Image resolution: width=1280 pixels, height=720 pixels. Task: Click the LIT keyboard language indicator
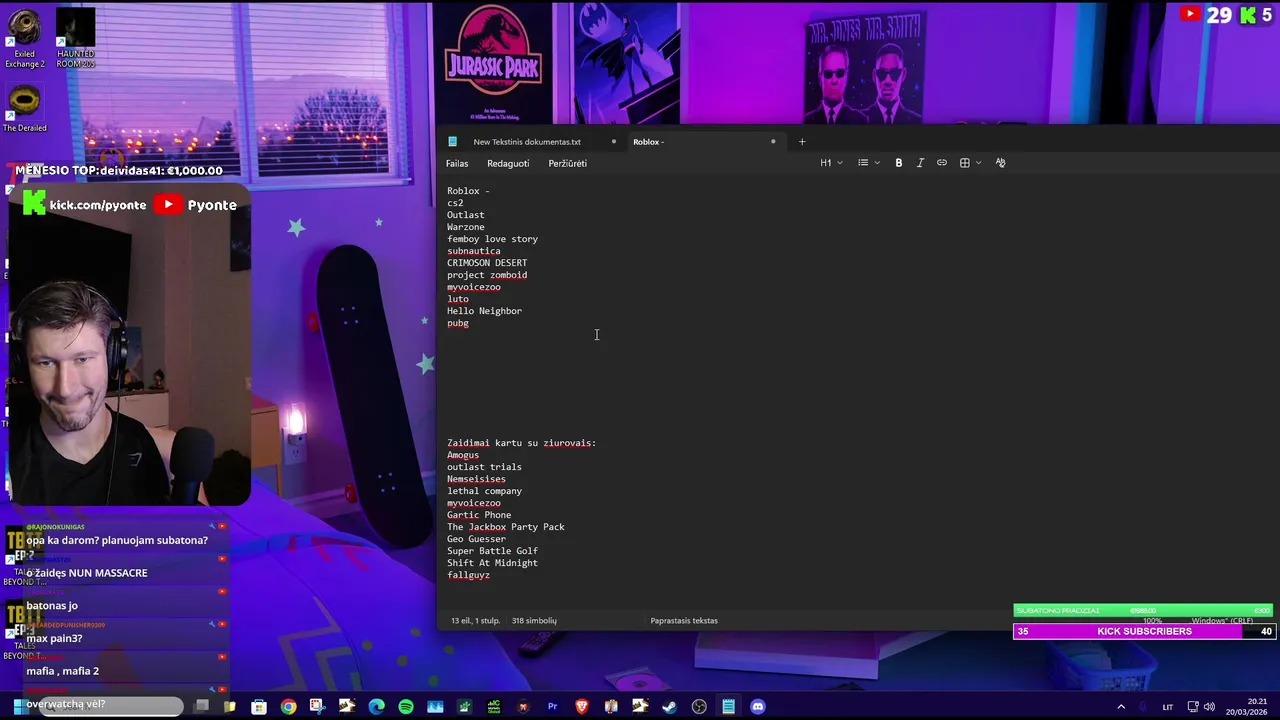point(1167,707)
